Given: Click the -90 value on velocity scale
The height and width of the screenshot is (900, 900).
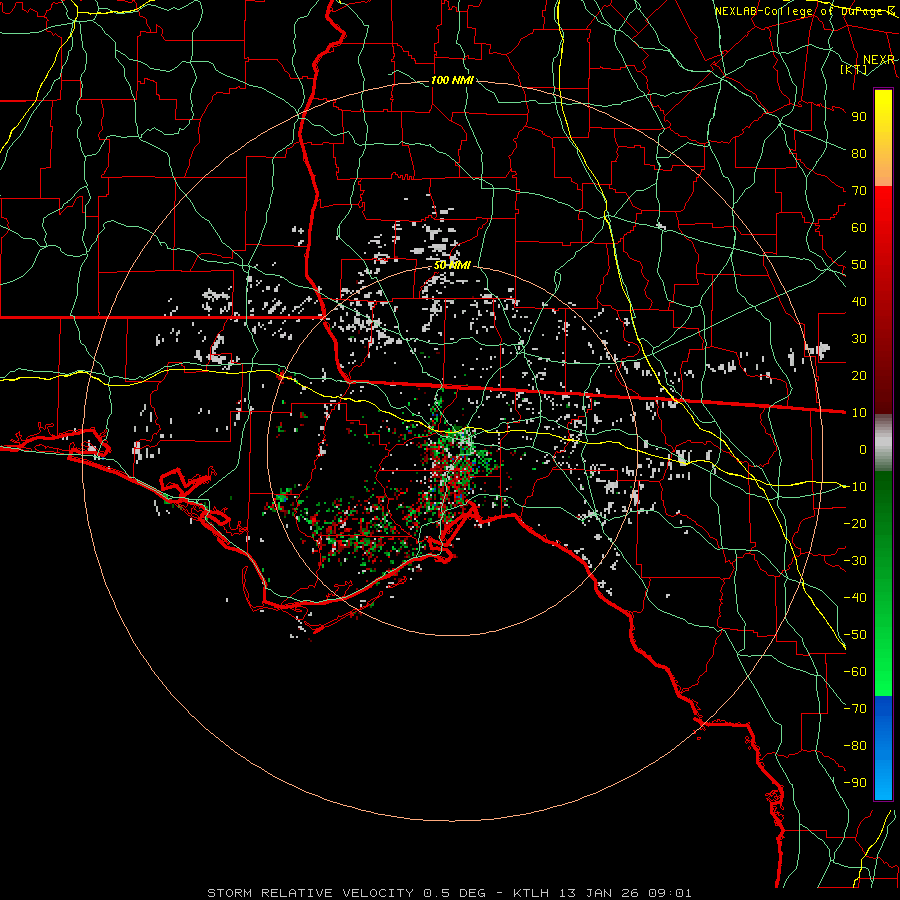Looking at the screenshot, I should (855, 783).
